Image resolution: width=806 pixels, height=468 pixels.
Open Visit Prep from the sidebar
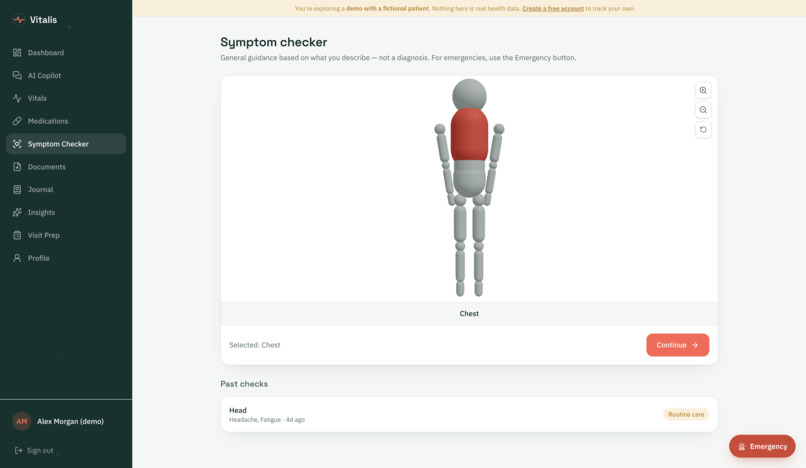click(x=66, y=235)
